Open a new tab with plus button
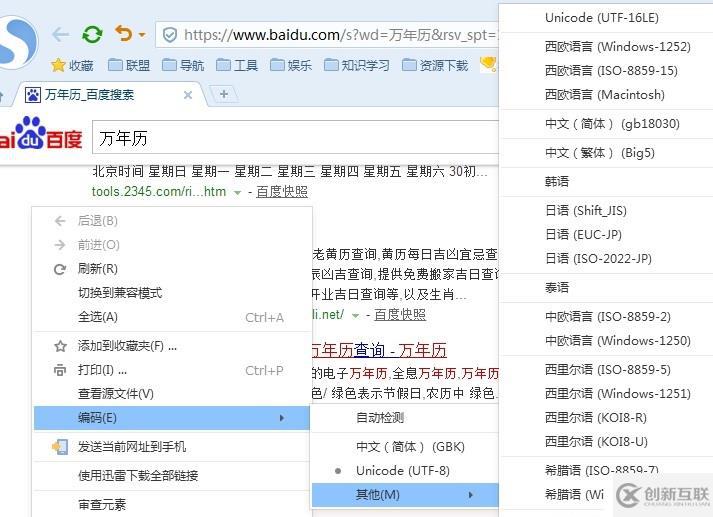713x517 pixels. 224,94
